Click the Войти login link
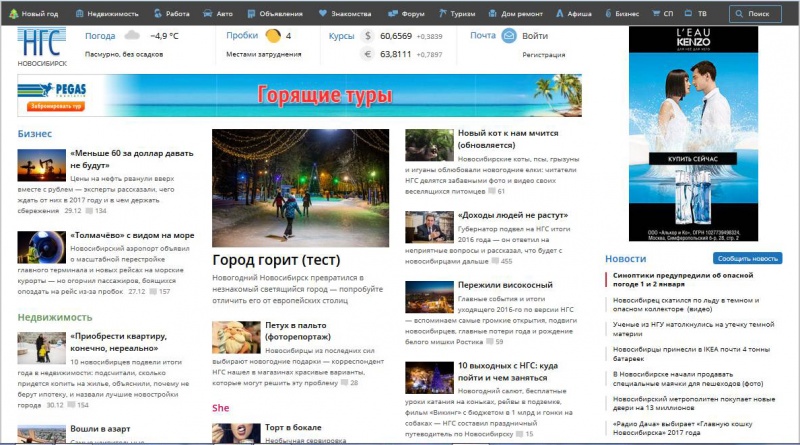The width and height of the screenshot is (800, 445). [534, 36]
